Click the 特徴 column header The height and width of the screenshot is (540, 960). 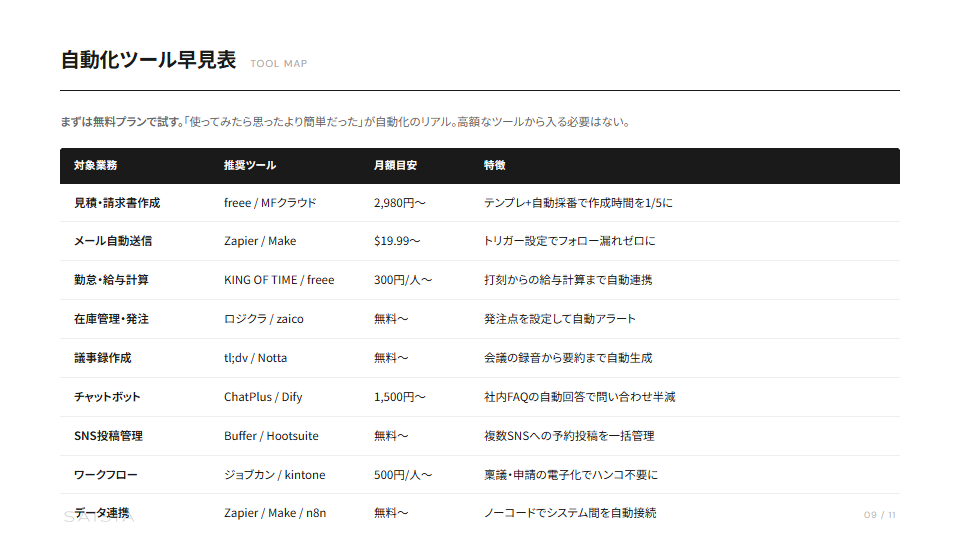[x=495, y=165]
